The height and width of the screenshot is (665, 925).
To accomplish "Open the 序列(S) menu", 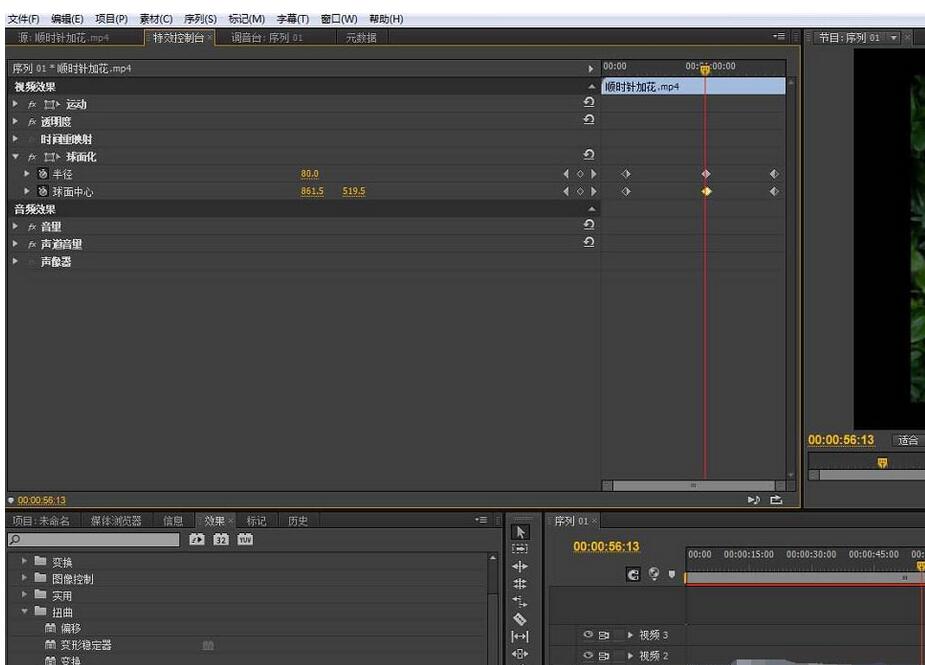I will point(200,19).
